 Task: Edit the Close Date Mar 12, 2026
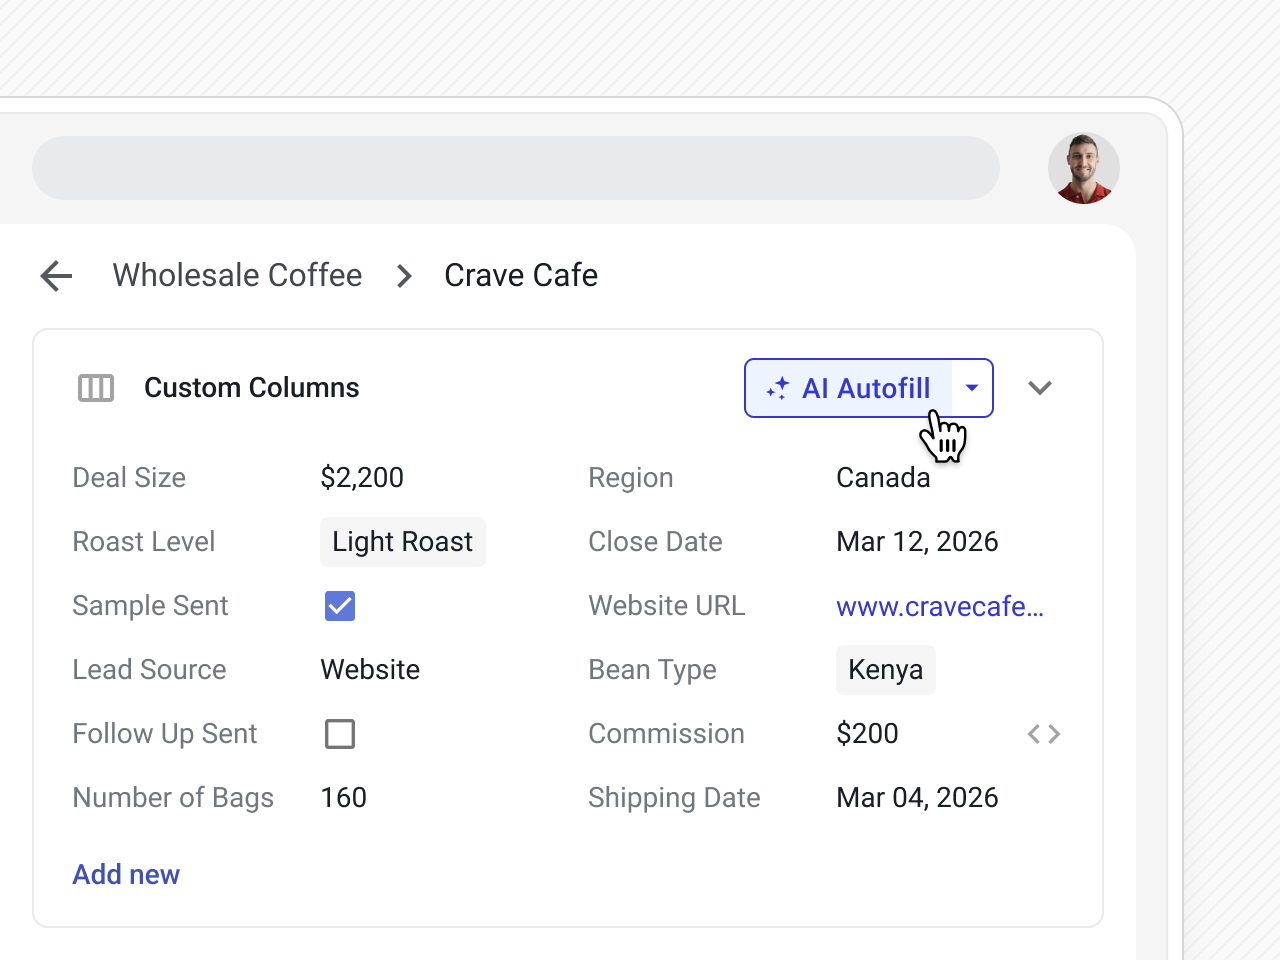coord(917,542)
